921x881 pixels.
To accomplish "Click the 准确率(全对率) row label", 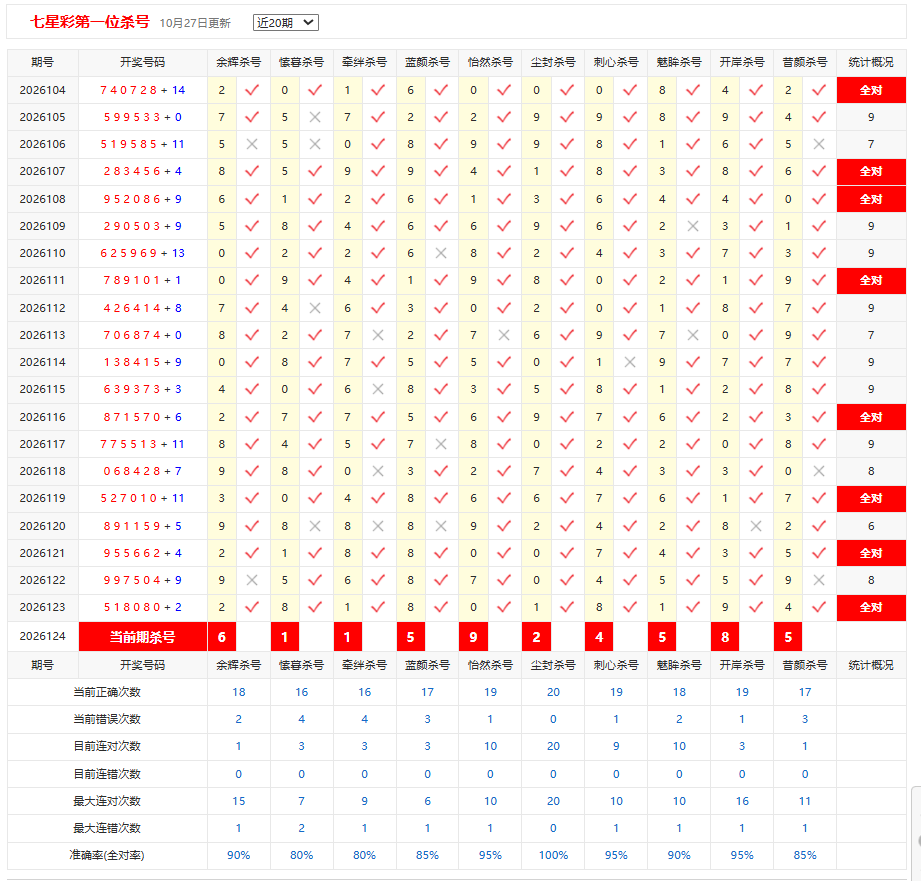I will (x=107, y=855).
